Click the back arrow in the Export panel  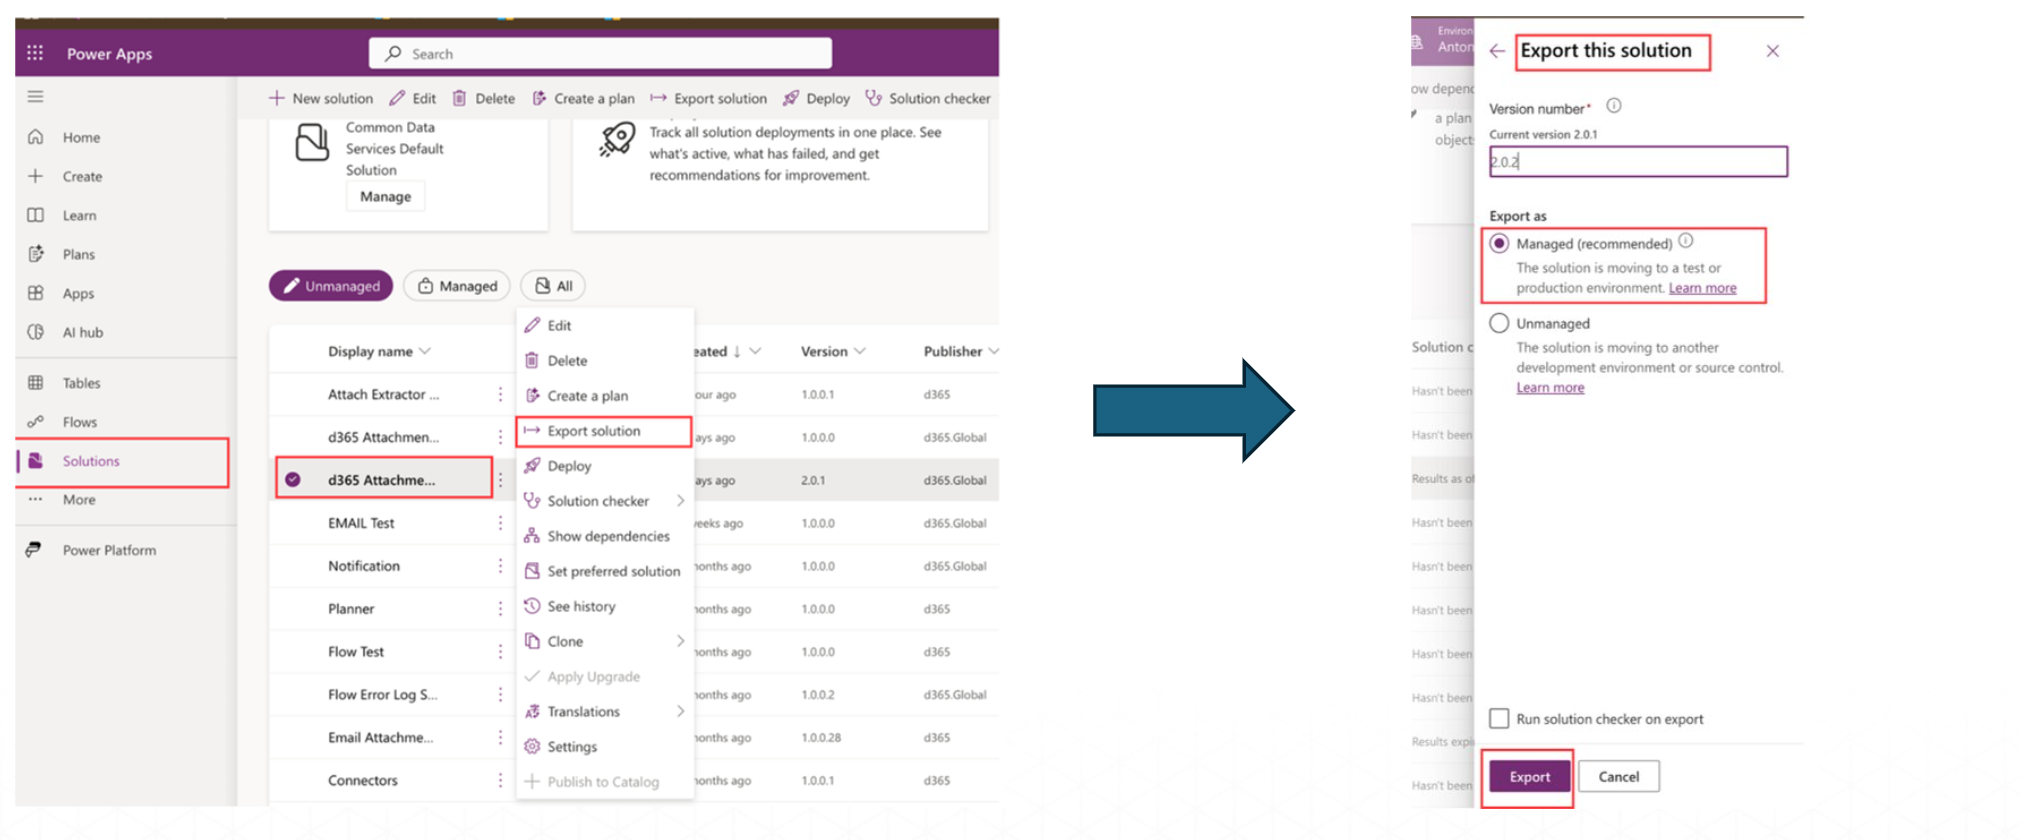(x=1497, y=51)
